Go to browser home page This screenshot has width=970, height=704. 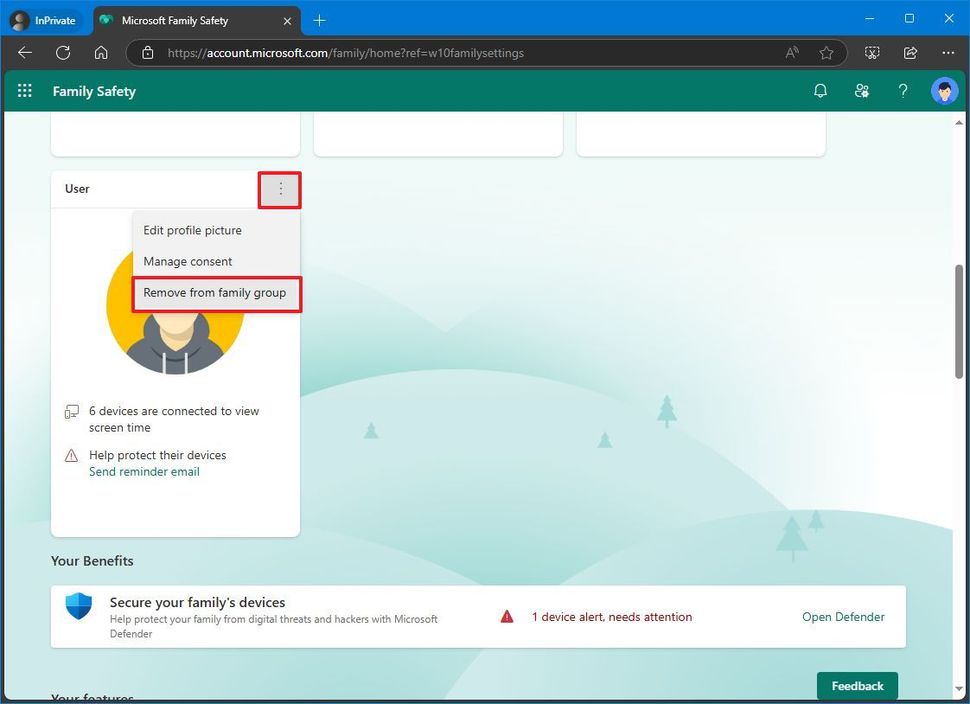101,53
